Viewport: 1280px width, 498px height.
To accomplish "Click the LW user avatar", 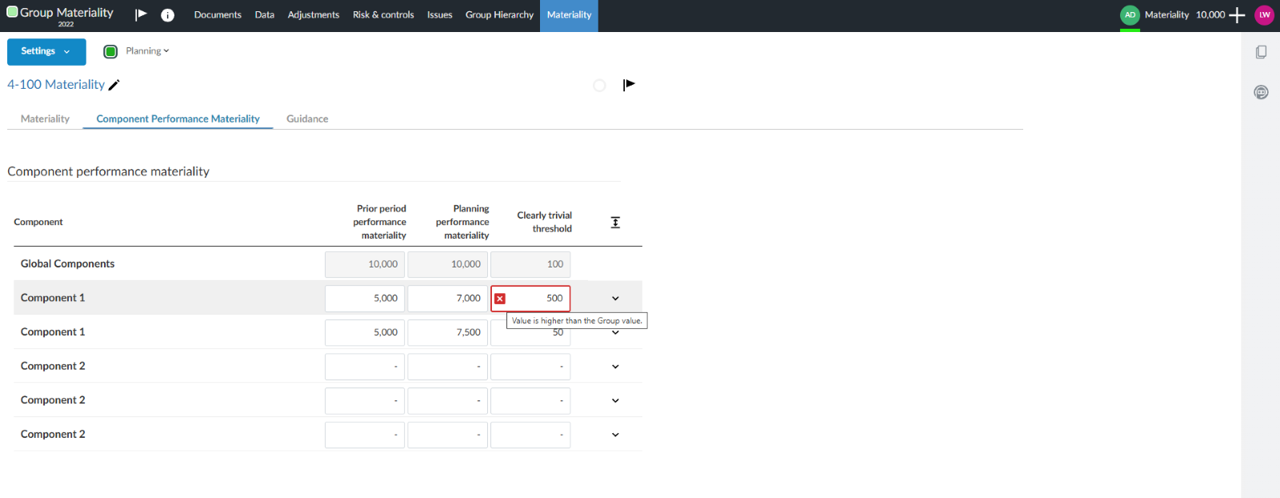I will 1264,15.
